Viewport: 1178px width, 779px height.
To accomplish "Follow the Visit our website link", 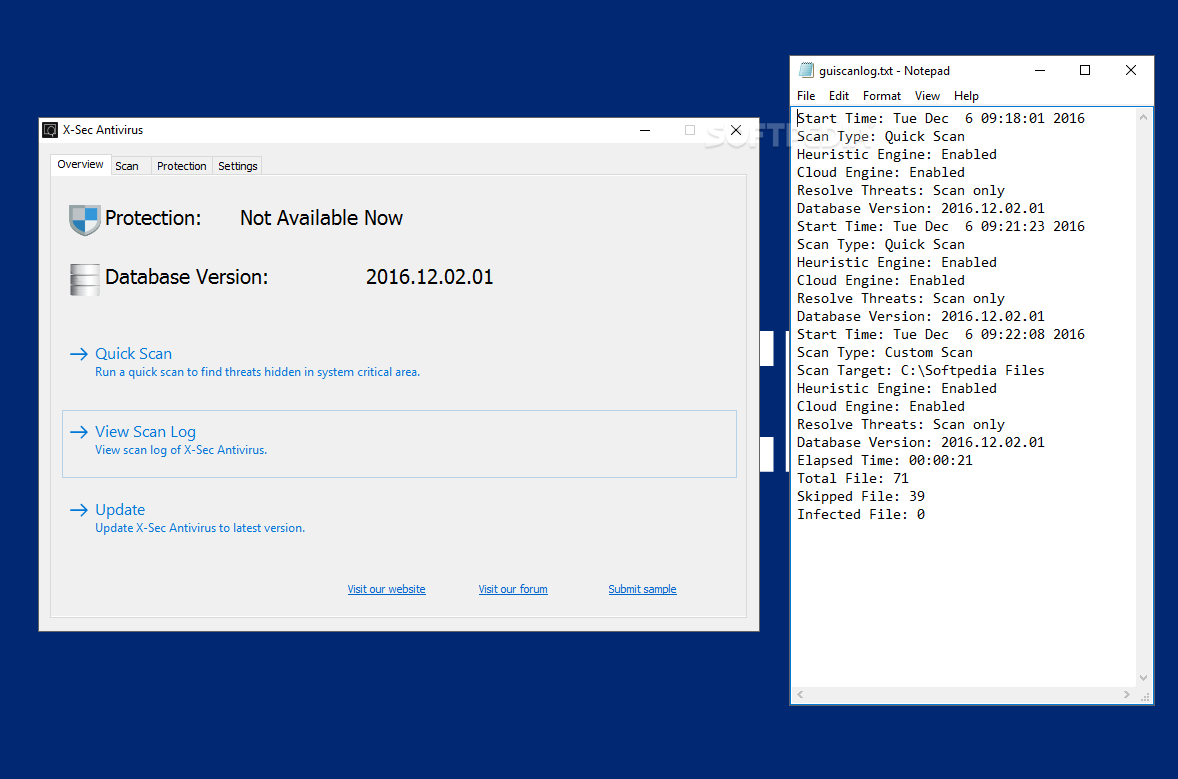I will pyautogui.click(x=386, y=589).
